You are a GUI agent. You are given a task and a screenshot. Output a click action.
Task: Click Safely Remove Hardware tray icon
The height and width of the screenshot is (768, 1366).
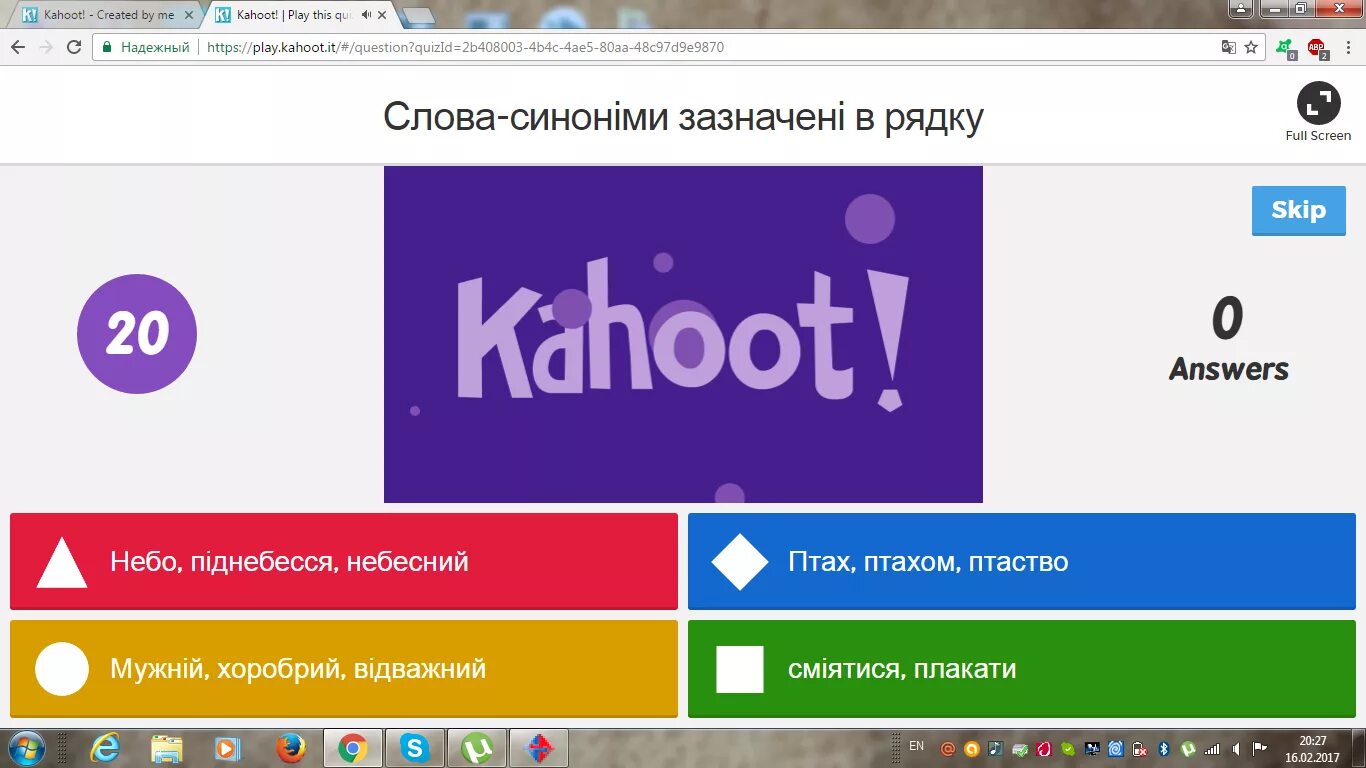click(x=1020, y=748)
